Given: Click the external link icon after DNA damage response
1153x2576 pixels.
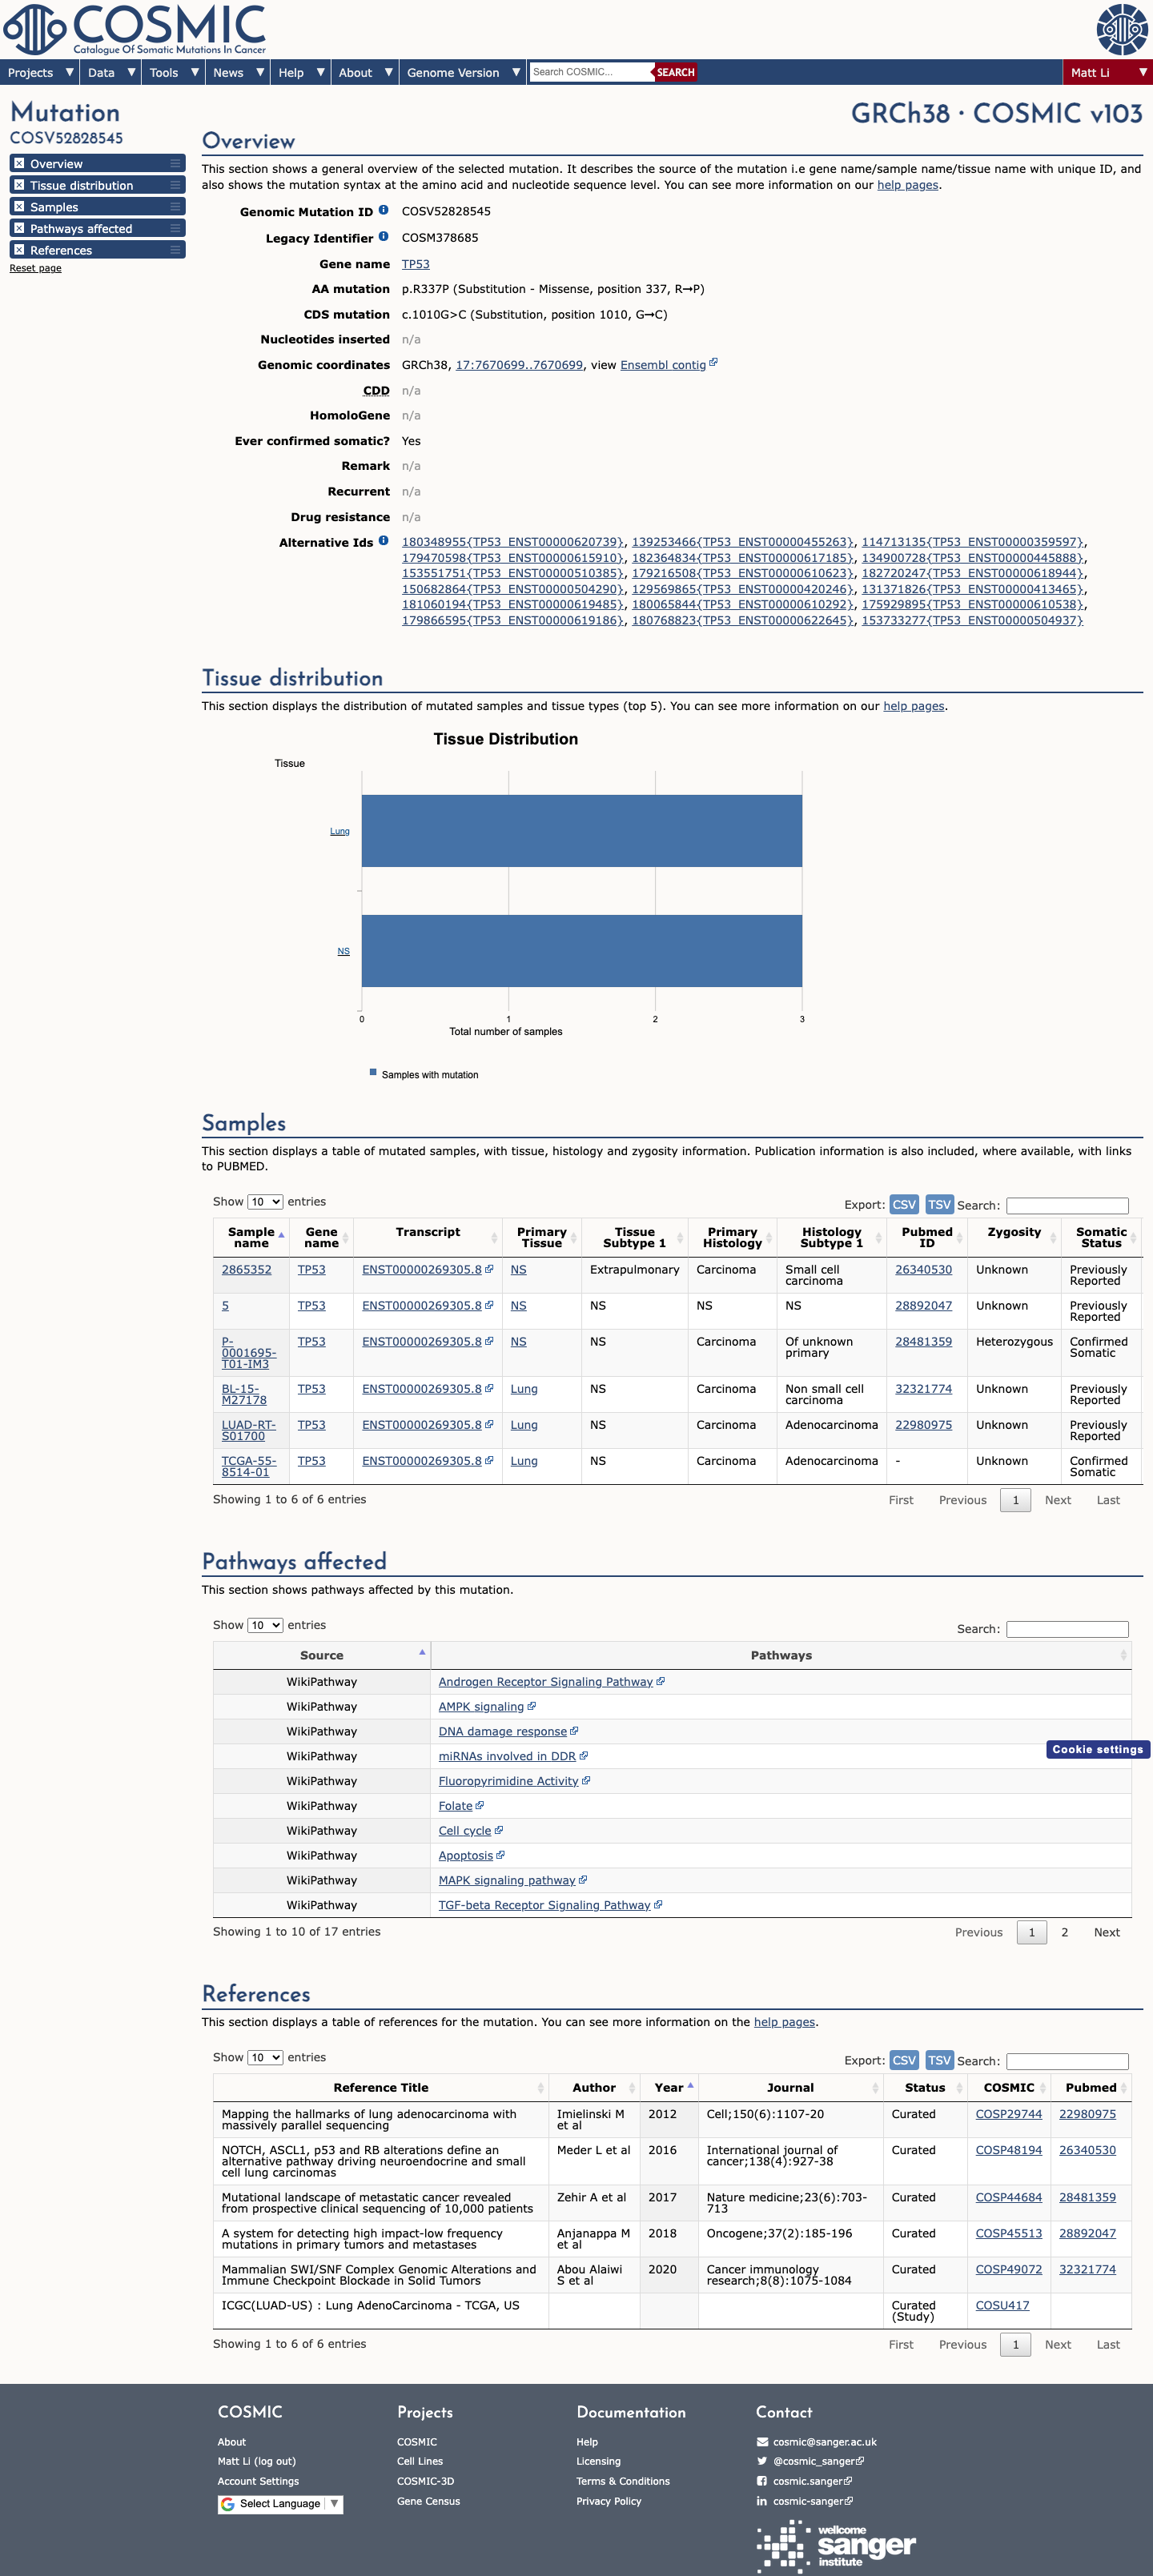Looking at the screenshot, I should [x=575, y=1731].
